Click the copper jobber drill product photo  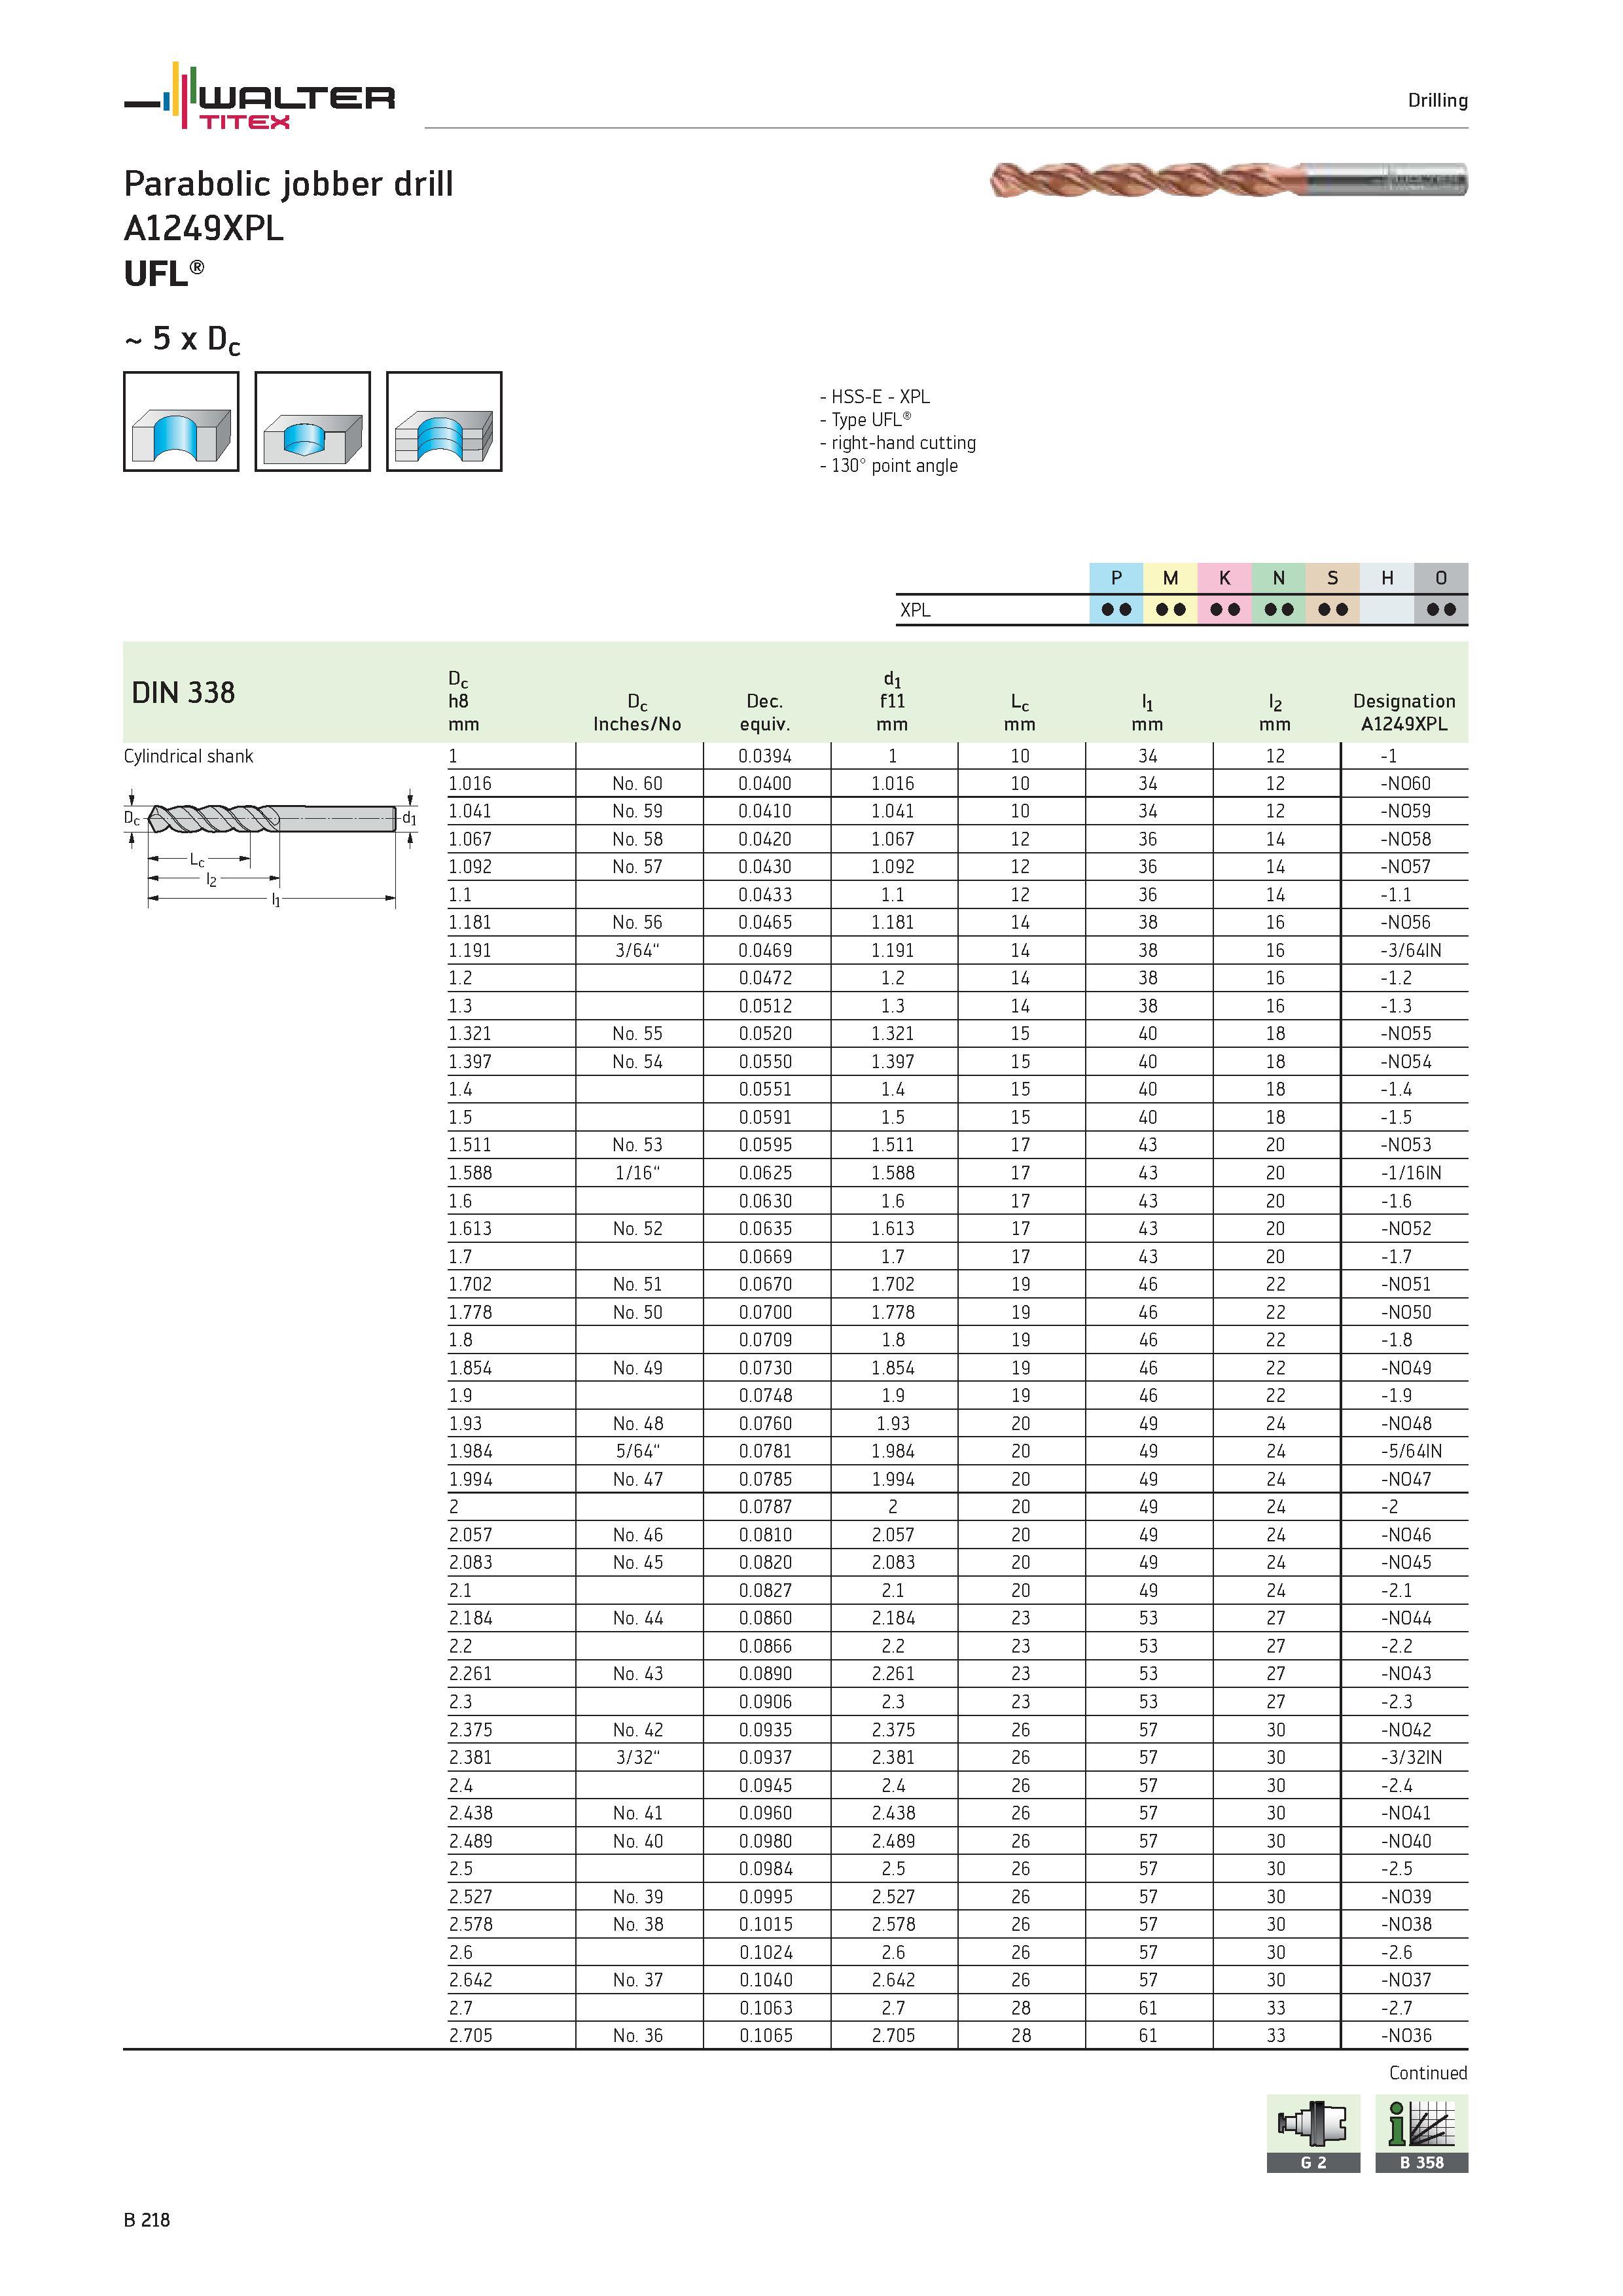(x=1228, y=180)
